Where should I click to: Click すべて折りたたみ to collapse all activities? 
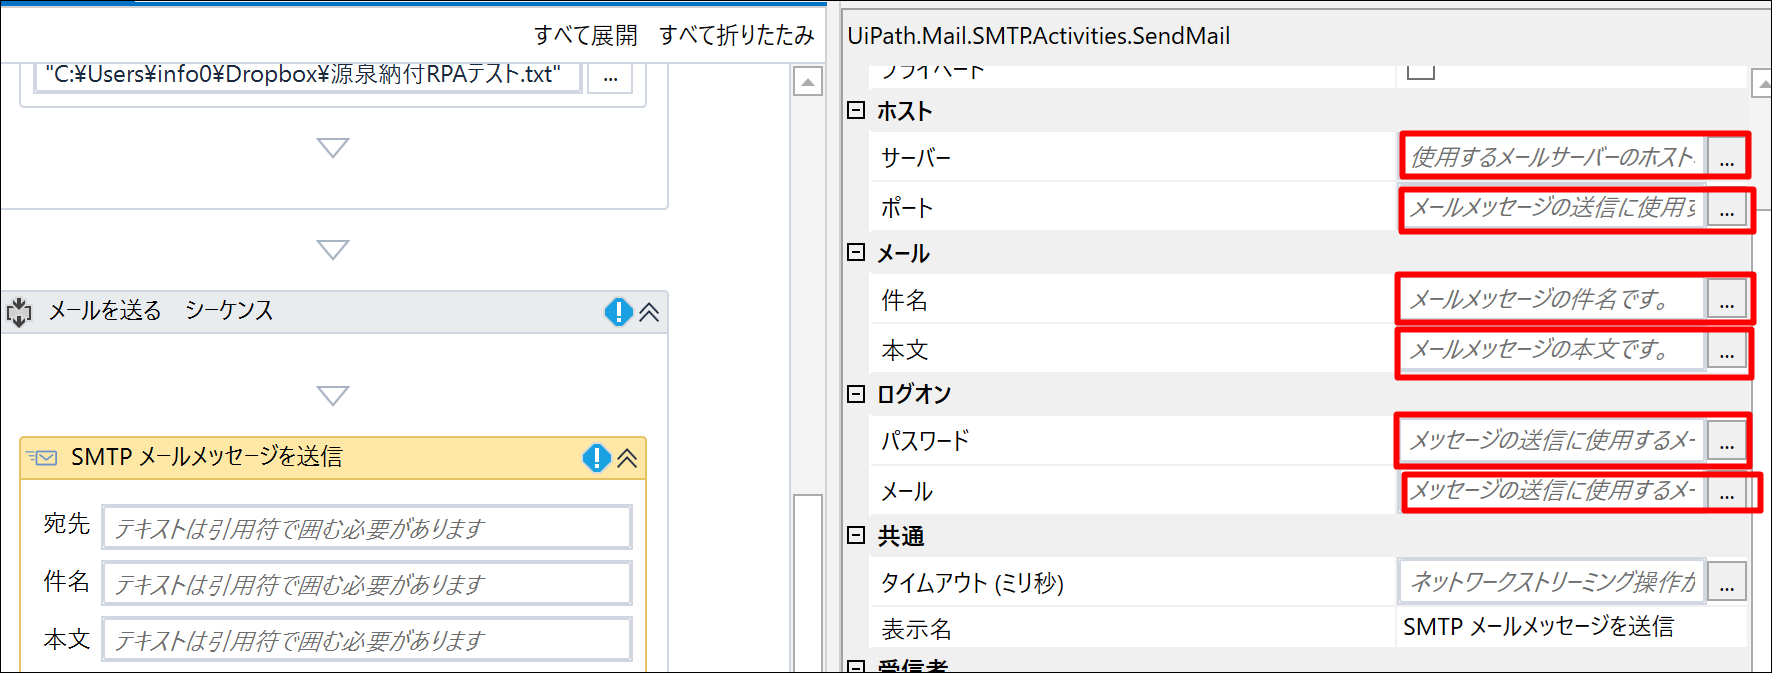click(x=736, y=35)
